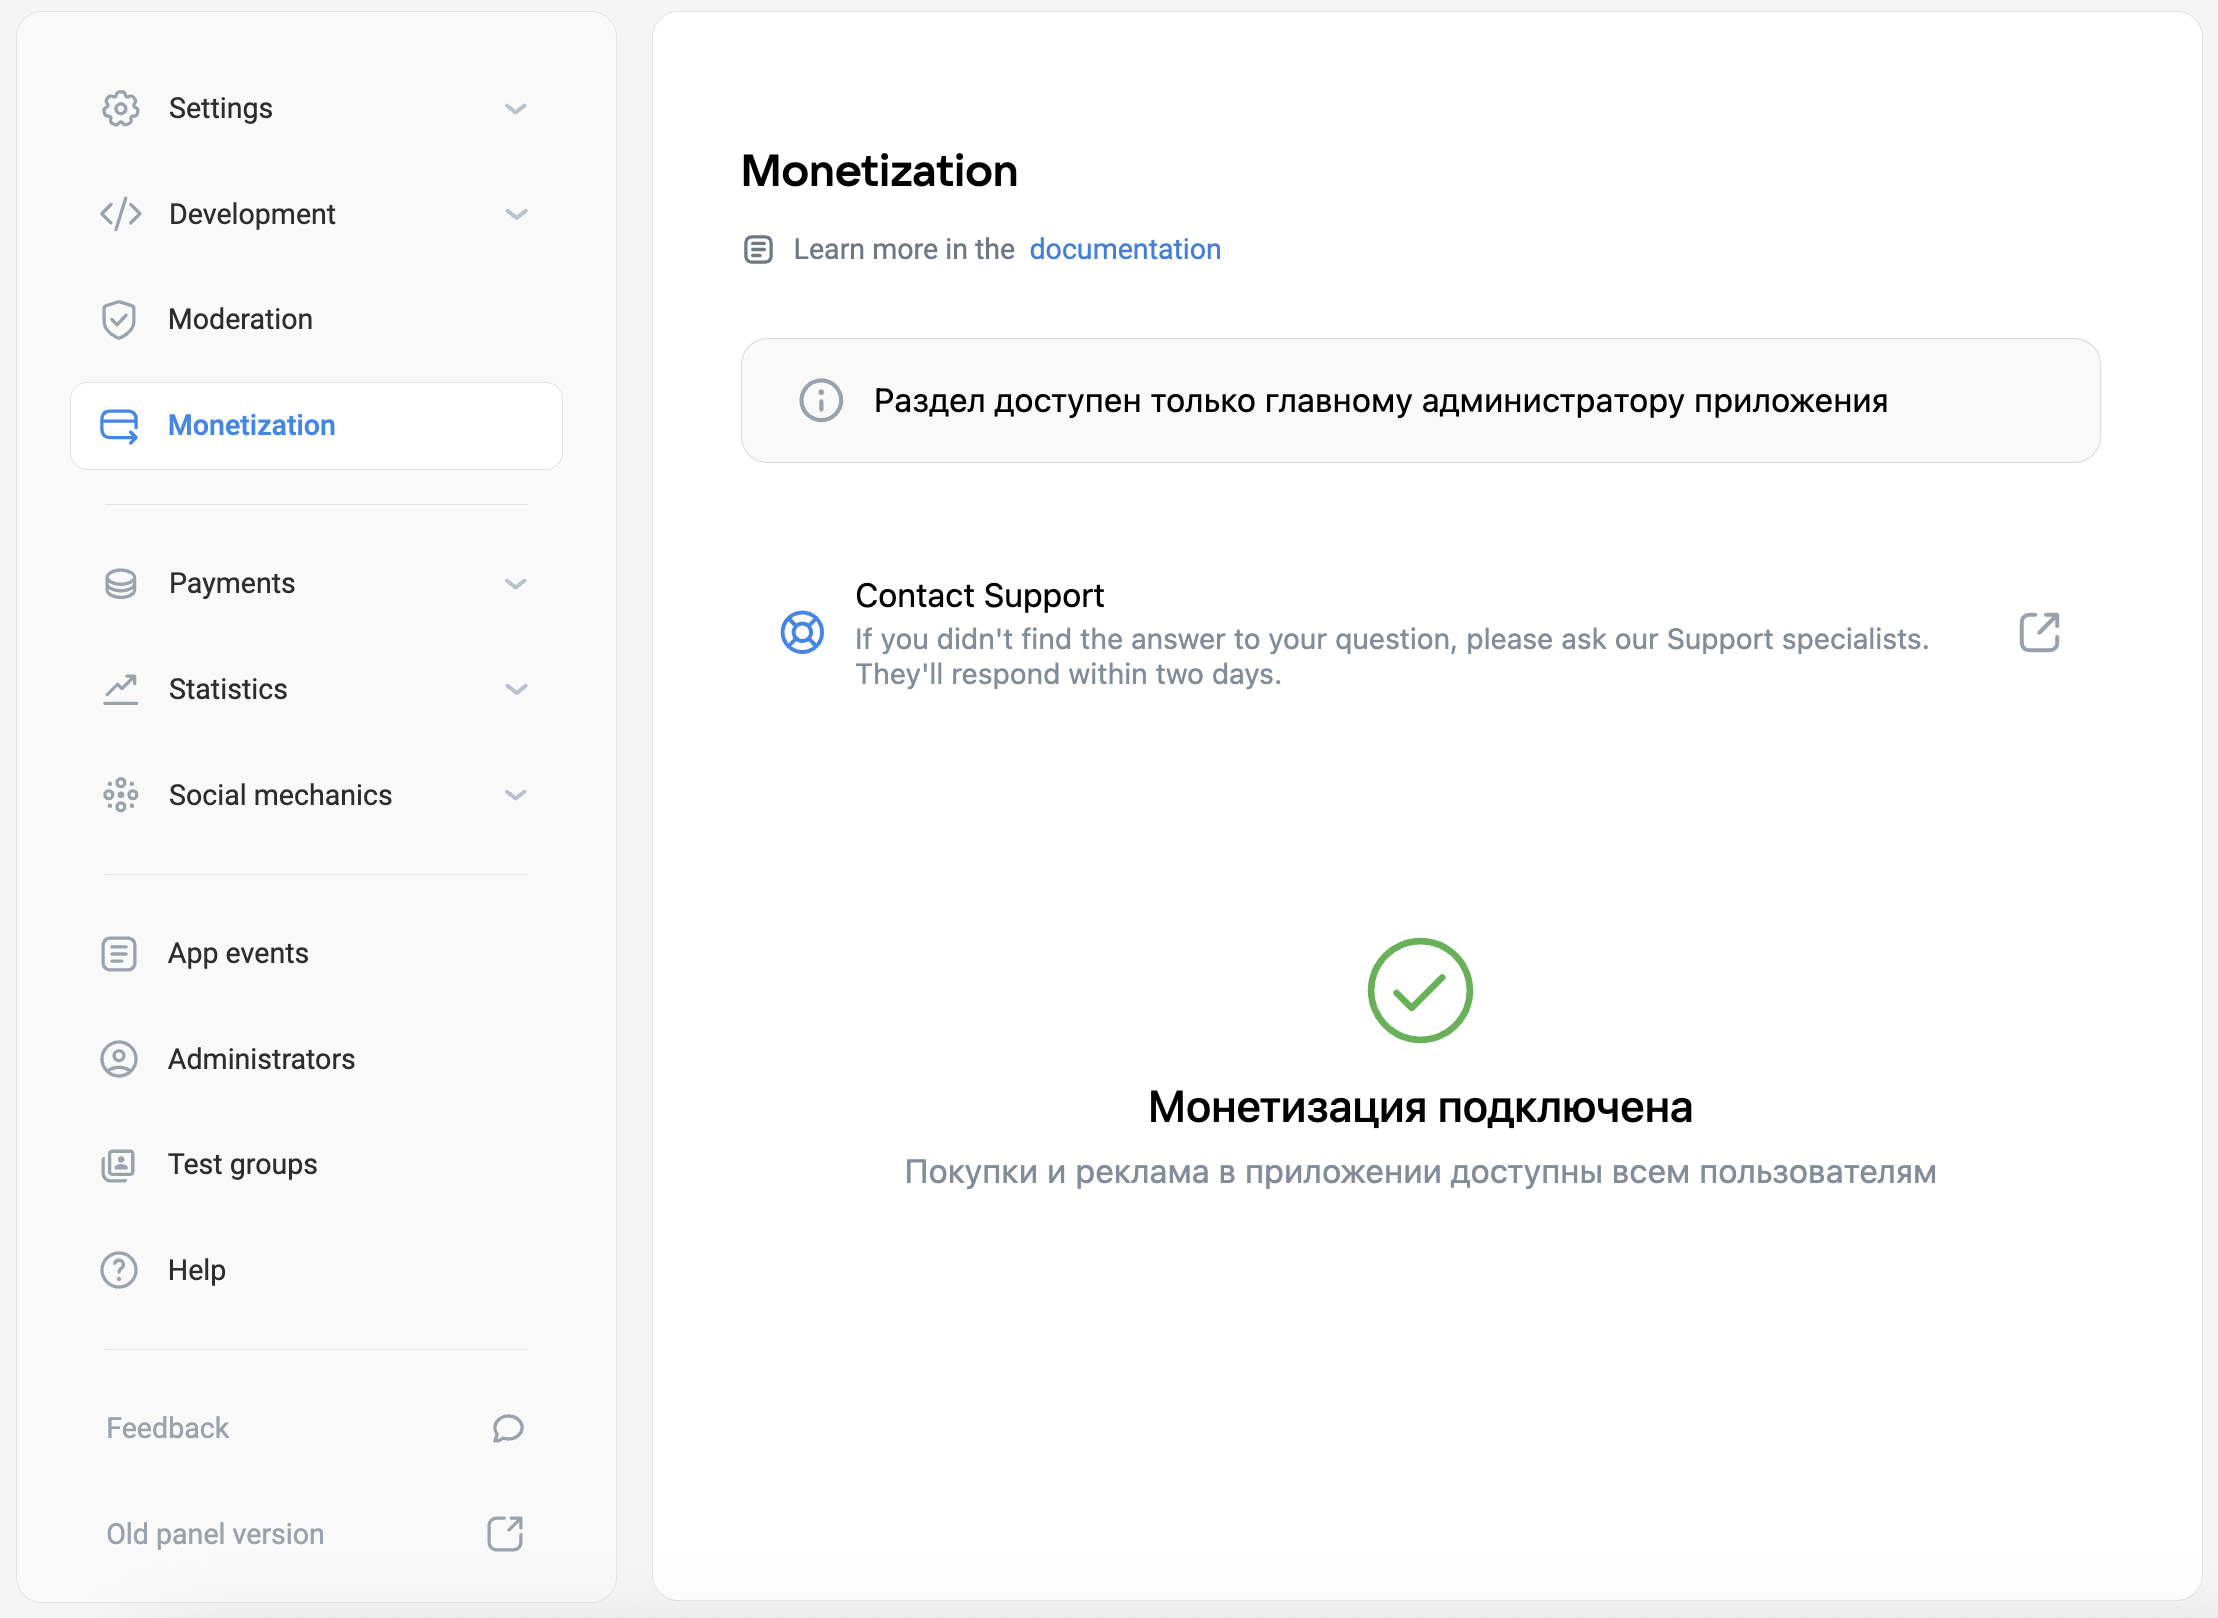Click the Statistics chart icon
Screen dimensions: 2218x1618
[120, 690]
